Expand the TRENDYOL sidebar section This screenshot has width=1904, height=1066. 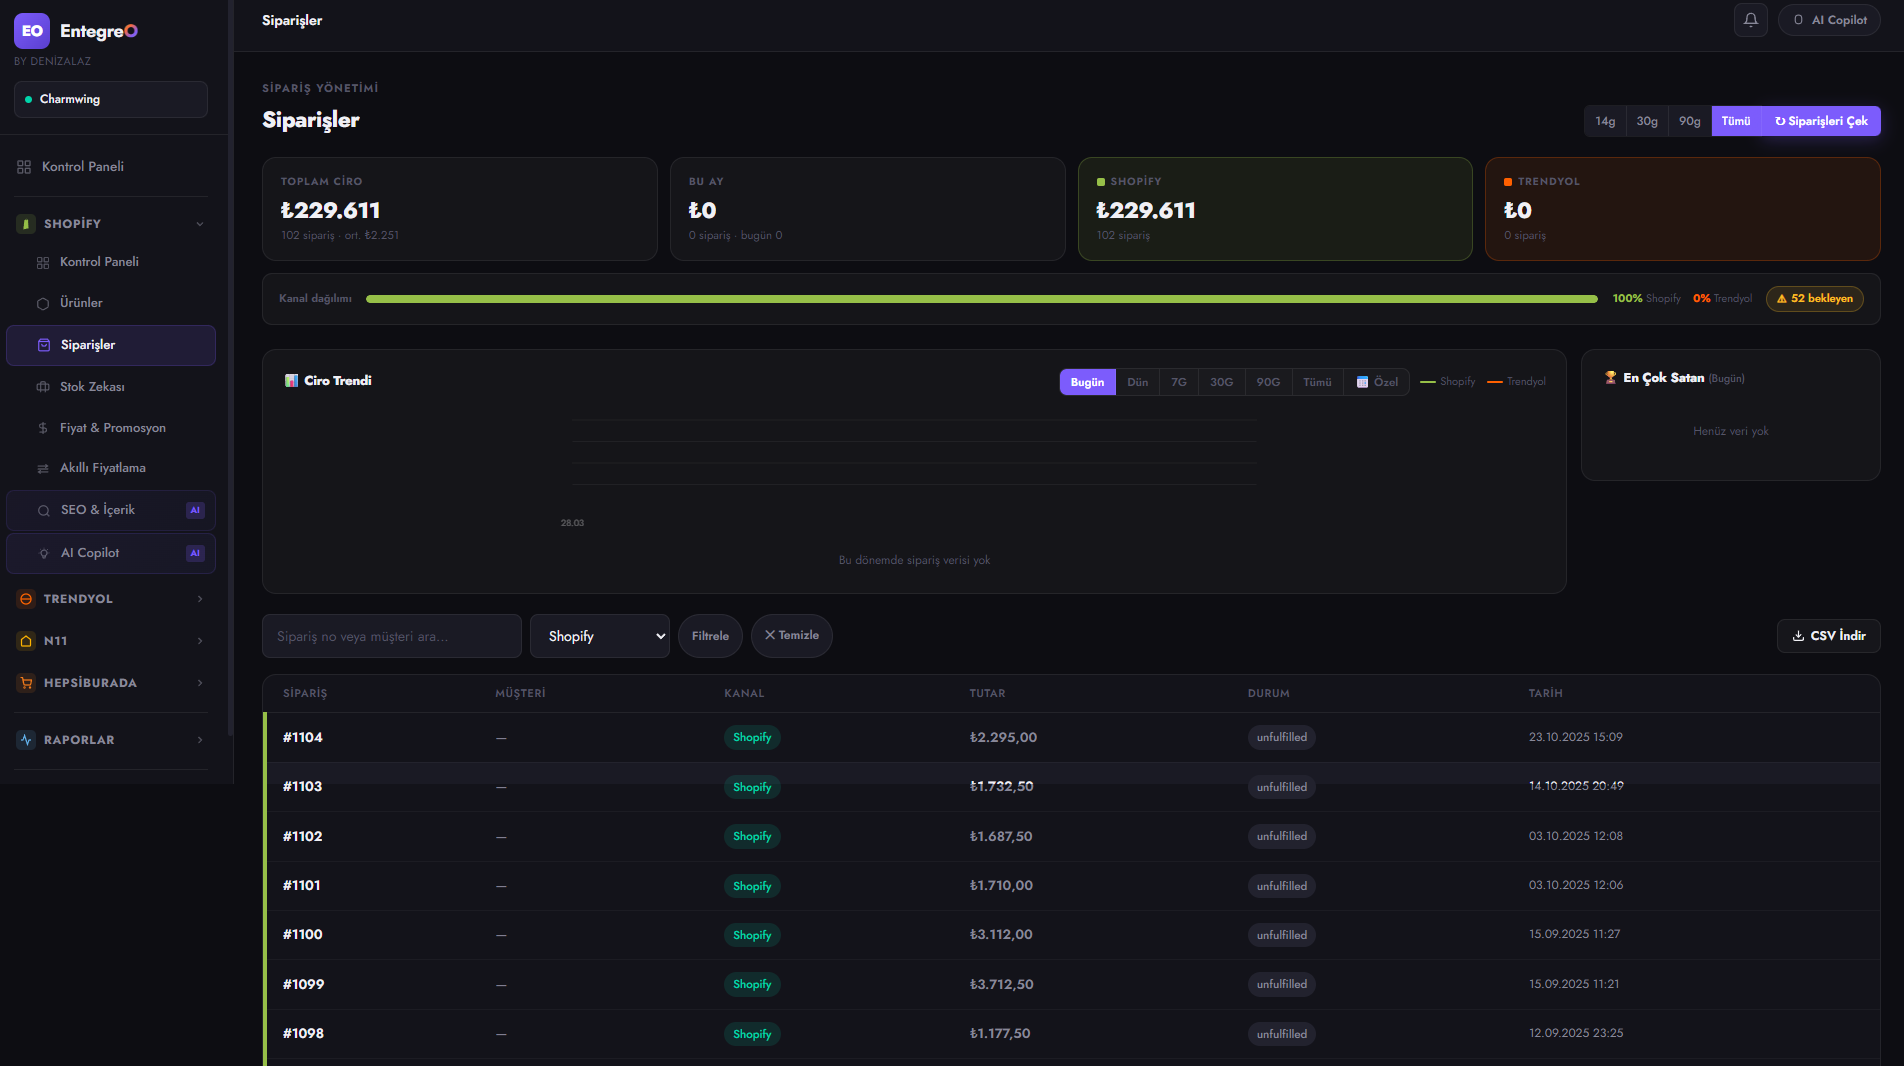pos(200,599)
